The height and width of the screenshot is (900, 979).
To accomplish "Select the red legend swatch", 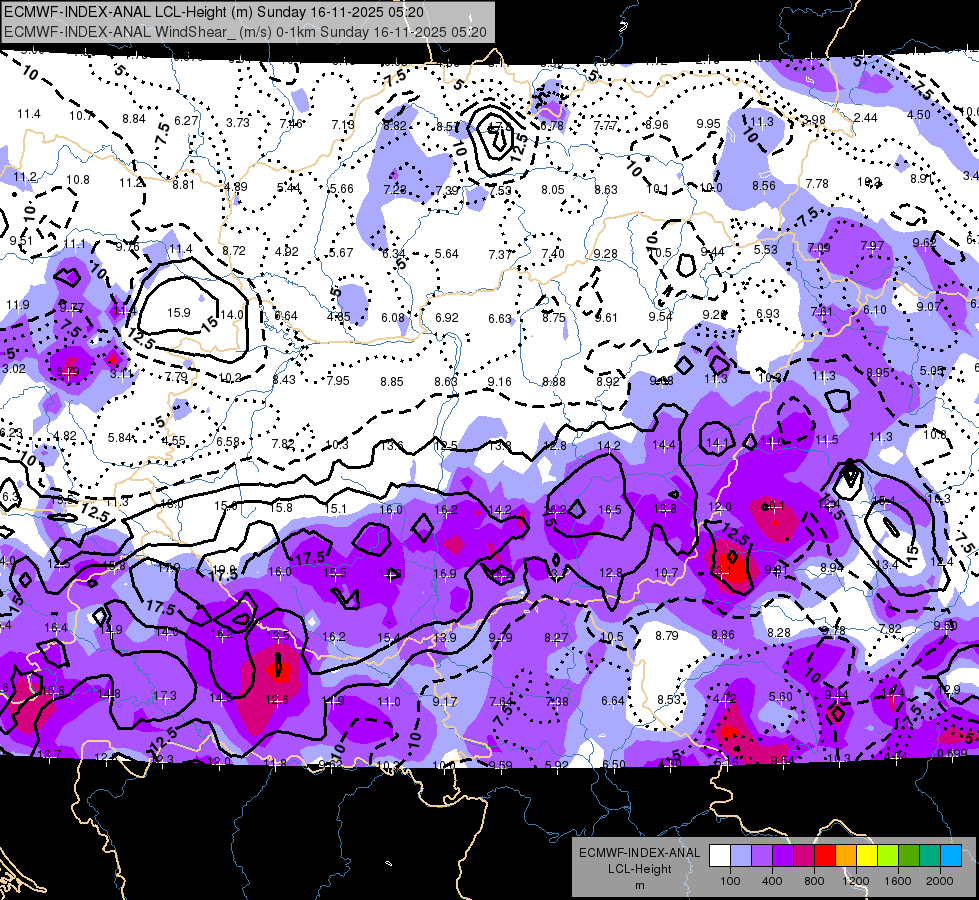I will click(825, 856).
